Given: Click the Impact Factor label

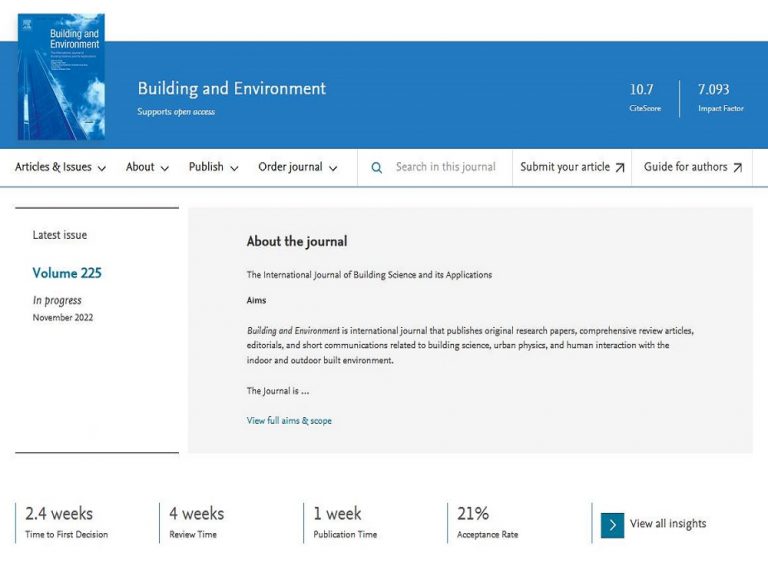Looking at the screenshot, I should [x=721, y=108].
